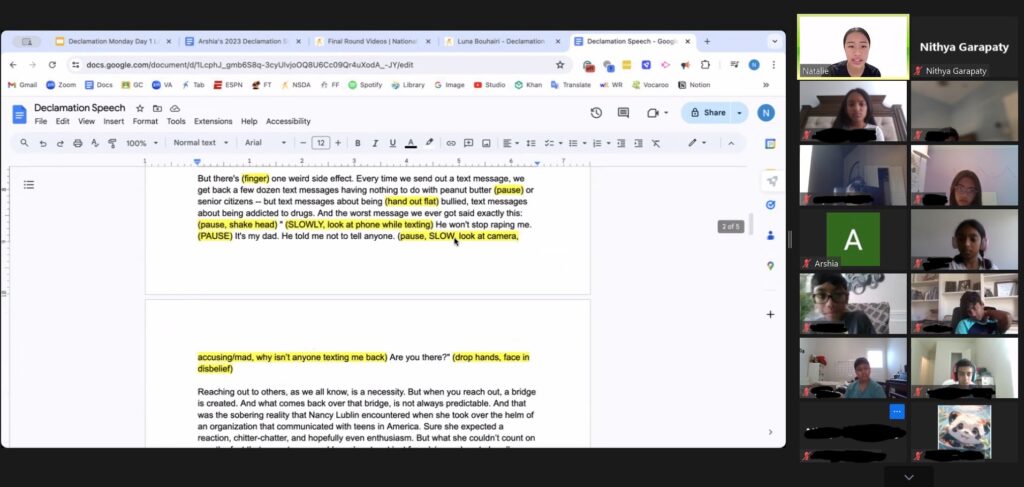The height and width of the screenshot is (487, 1024).
Task: Open Google Maps side panel icon
Action: click(x=770, y=266)
